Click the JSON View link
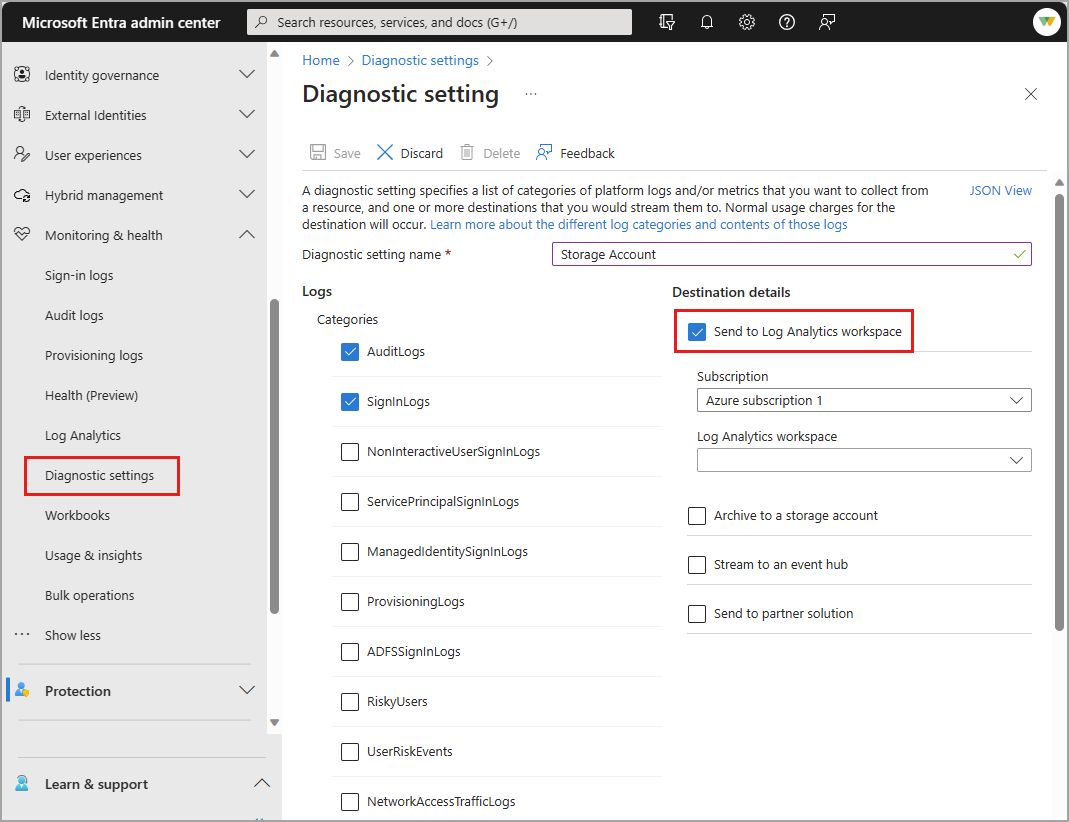 [x=1000, y=190]
